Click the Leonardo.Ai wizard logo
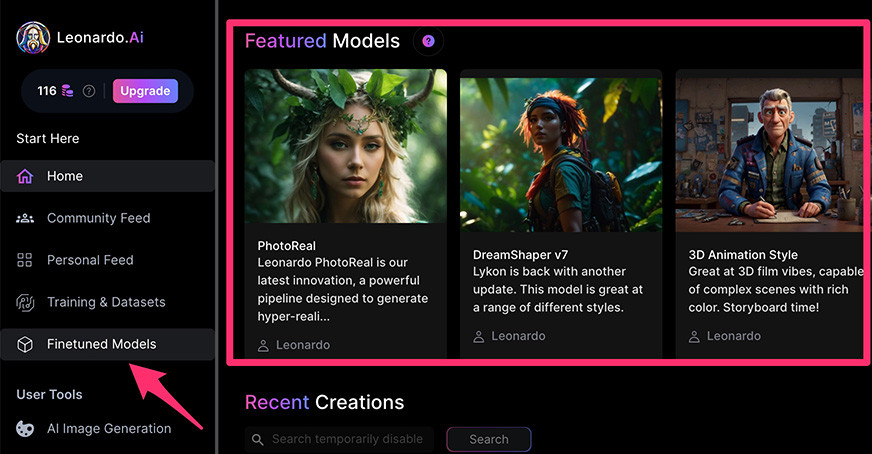Screen dimensions: 872x454 pos(33,38)
